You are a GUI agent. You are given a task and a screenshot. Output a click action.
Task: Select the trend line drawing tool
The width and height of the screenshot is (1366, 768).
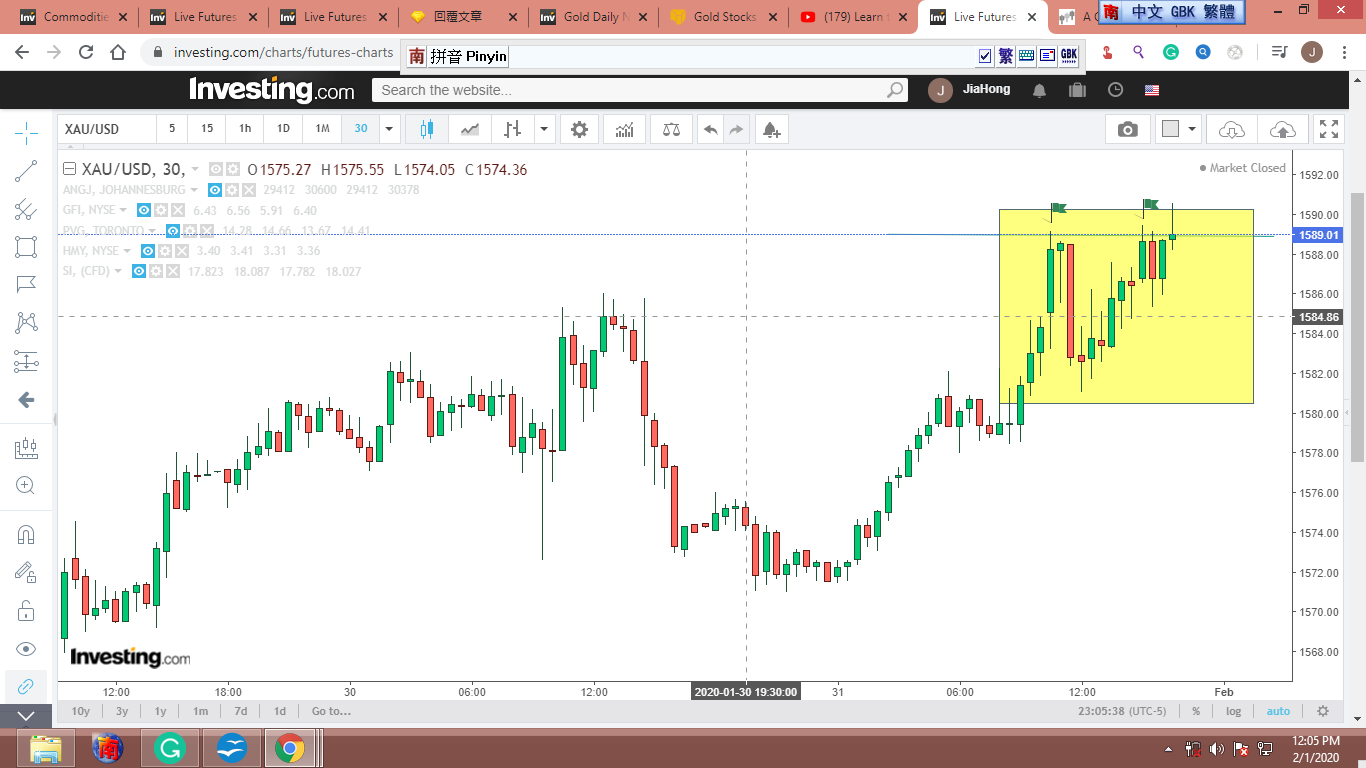click(x=26, y=171)
